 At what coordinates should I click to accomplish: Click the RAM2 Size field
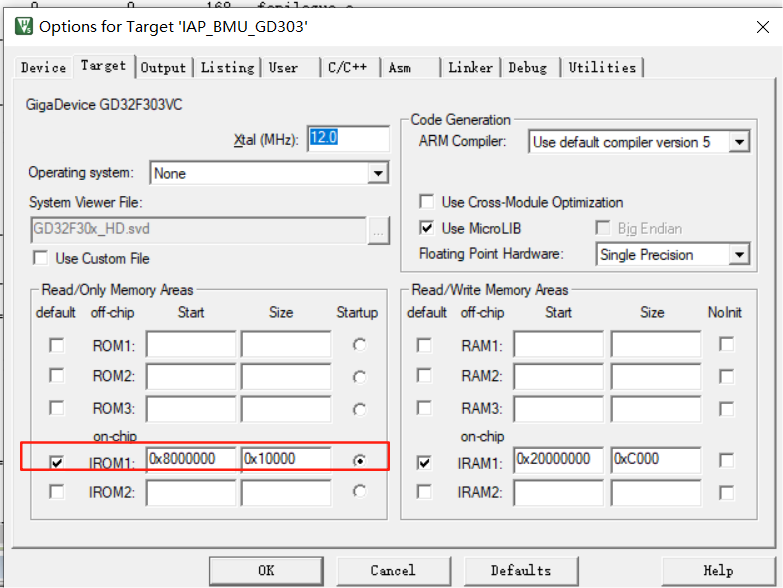pos(656,377)
